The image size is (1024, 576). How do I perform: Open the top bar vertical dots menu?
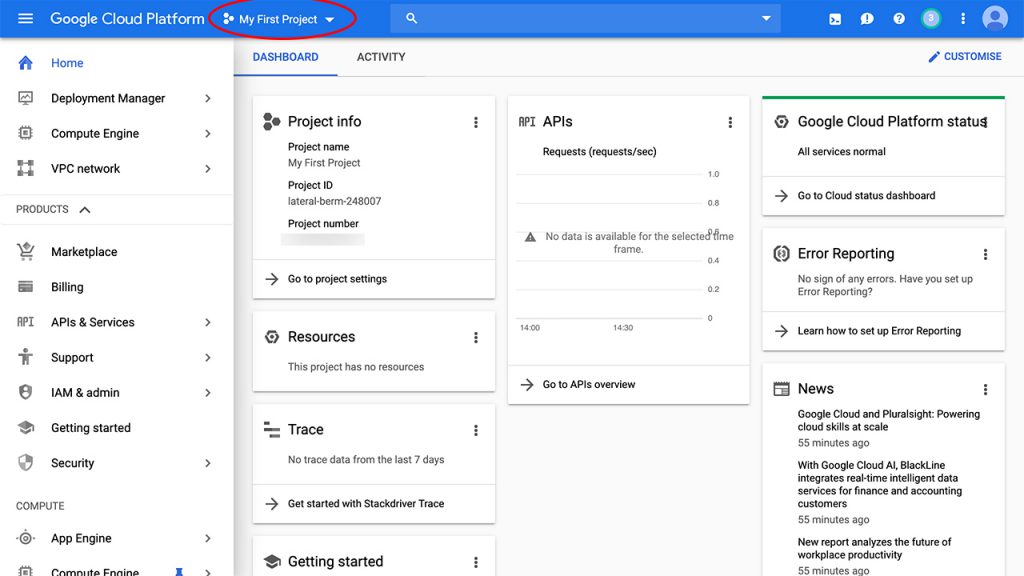[x=963, y=18]
